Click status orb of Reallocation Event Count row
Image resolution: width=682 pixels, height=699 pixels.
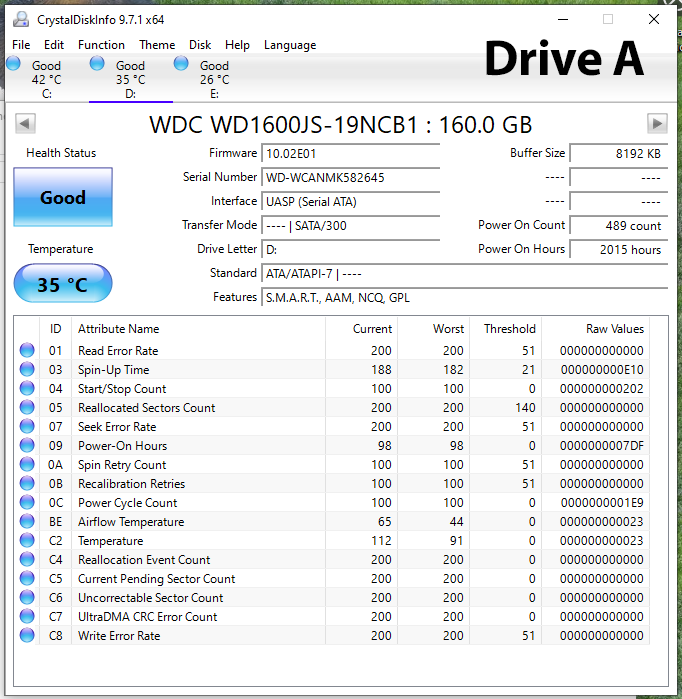[27, 559]
